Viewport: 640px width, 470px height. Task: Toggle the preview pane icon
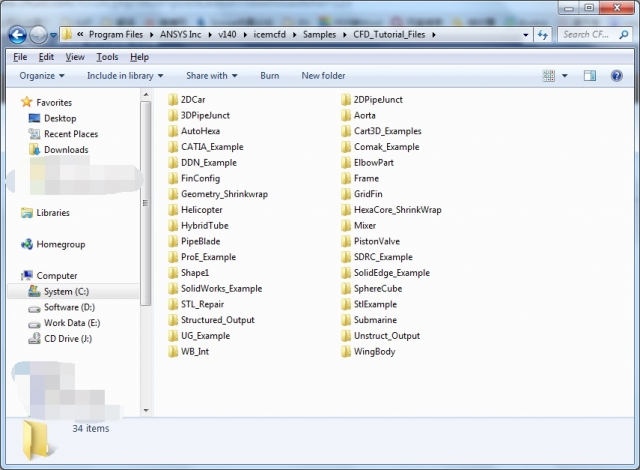coord(590,76)
